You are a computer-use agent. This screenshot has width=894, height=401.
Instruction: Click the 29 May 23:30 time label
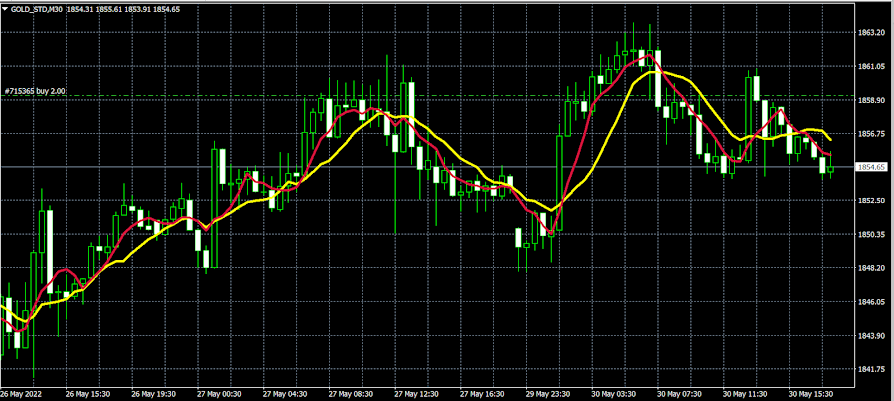[x=548, y=394]
